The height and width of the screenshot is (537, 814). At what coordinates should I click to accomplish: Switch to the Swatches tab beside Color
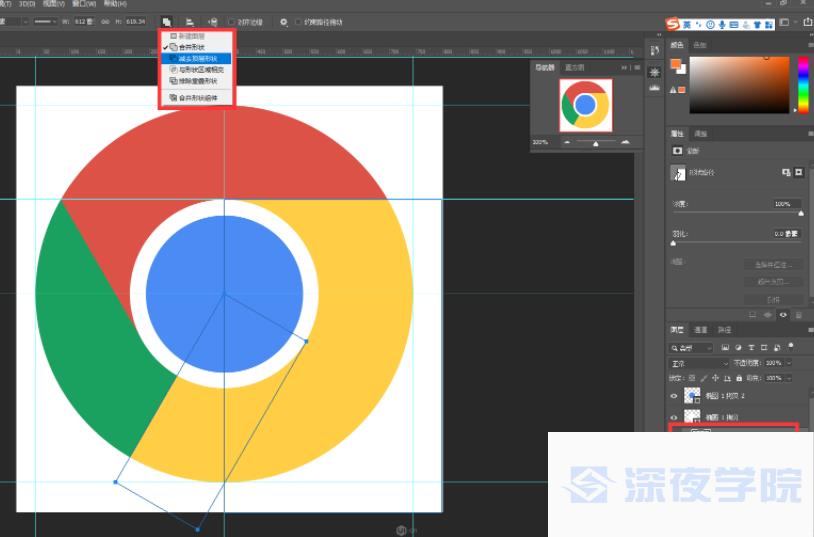[700, 45]
